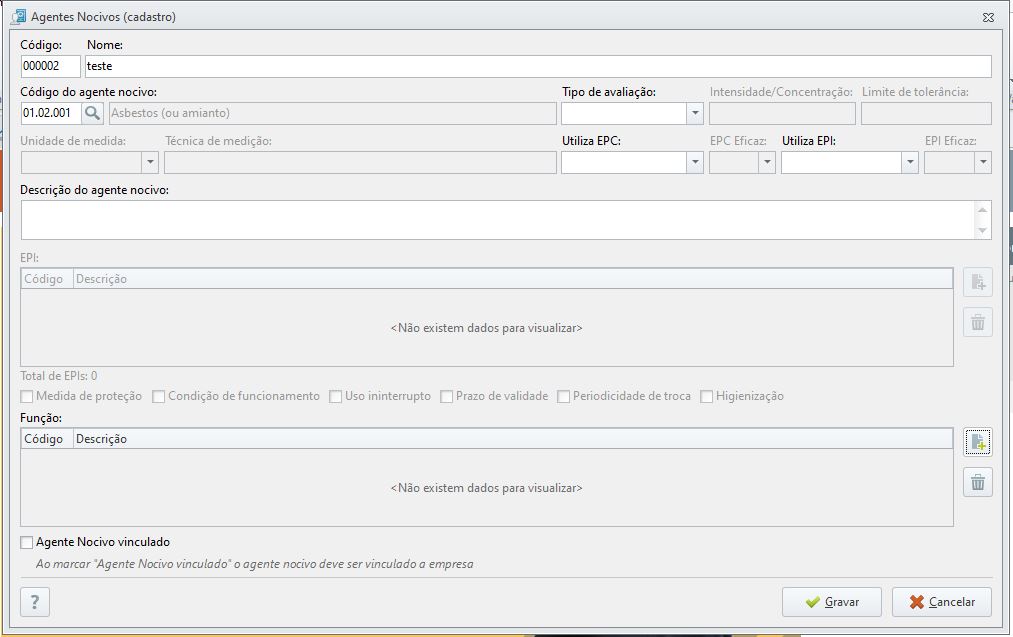Click the add document icon beside the EPI grid
This screenshot has width=1013, height=637.
977,282
